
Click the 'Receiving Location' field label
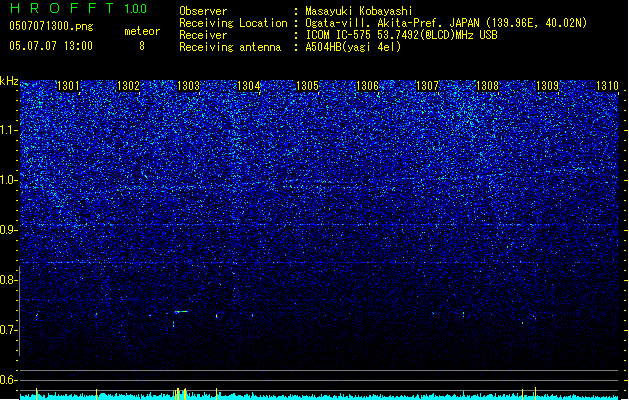[233, 23]
